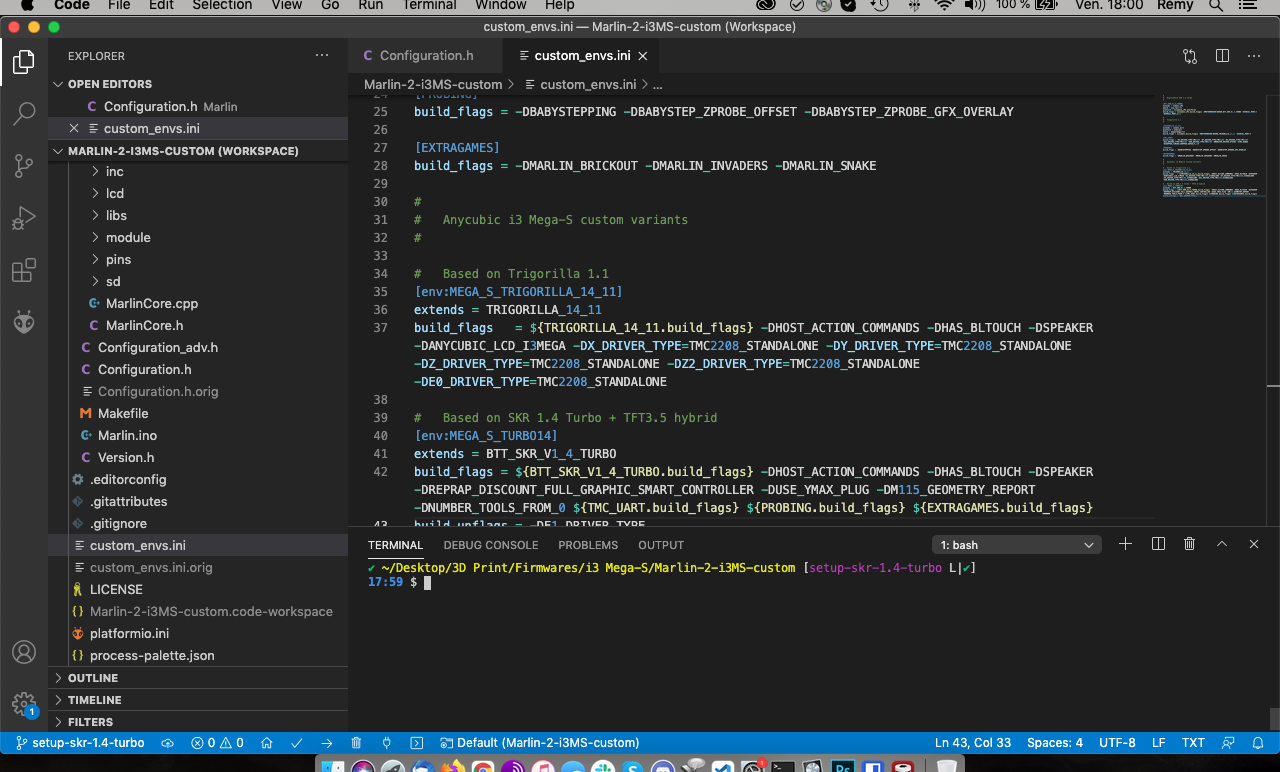The width and height of the screenshot is (1280, 772).
Task: Click TXT language mode in status bar
Action: point(1193,743)
